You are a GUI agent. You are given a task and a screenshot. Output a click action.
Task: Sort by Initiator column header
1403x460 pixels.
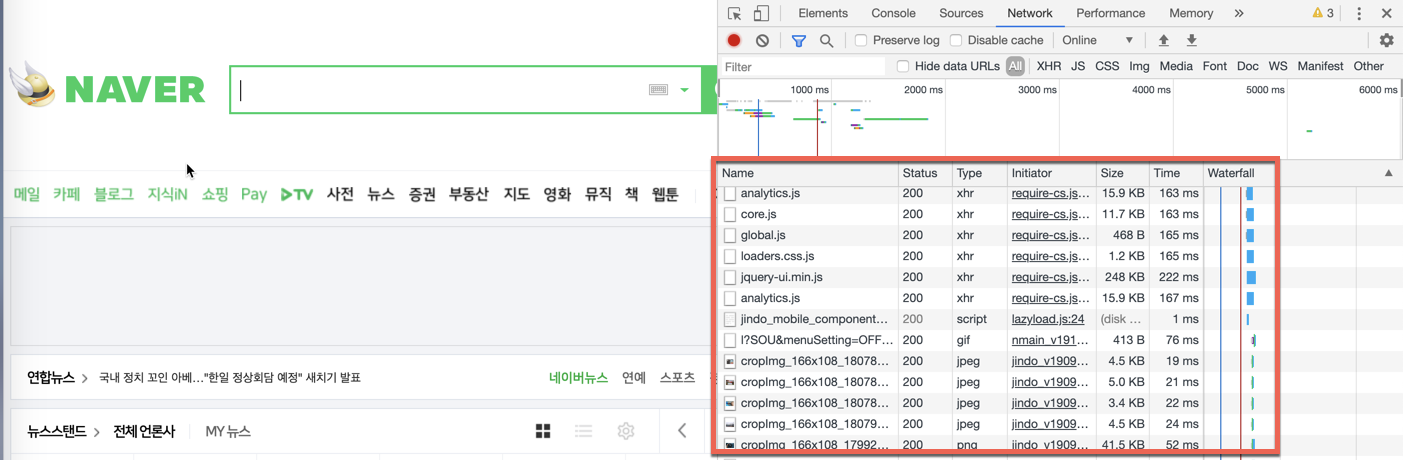coord(1051,173)
